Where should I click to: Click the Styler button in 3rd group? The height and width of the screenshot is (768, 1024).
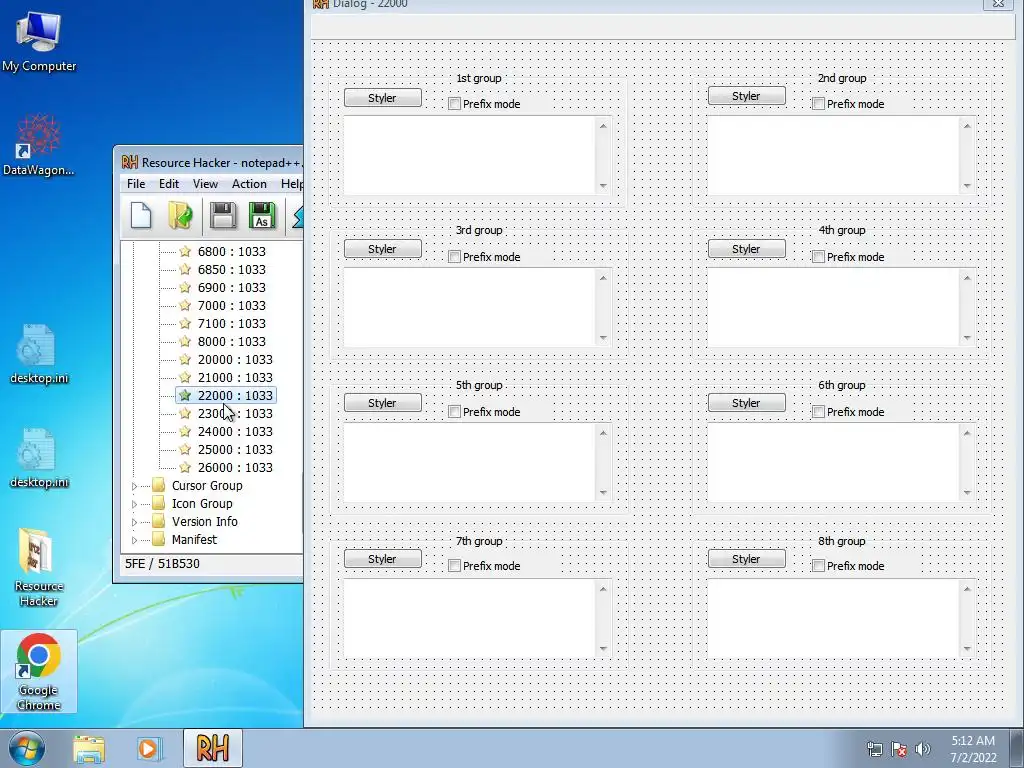(383, 249)
